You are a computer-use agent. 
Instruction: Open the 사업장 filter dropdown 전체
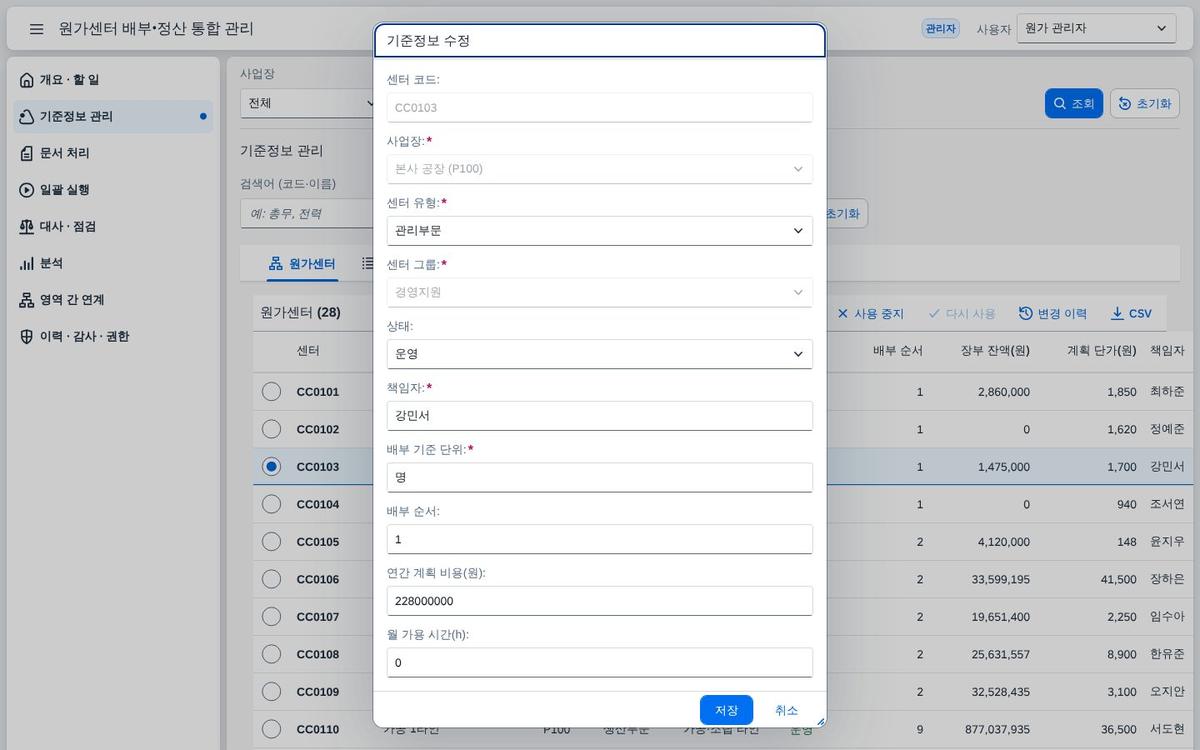point(308,103)
